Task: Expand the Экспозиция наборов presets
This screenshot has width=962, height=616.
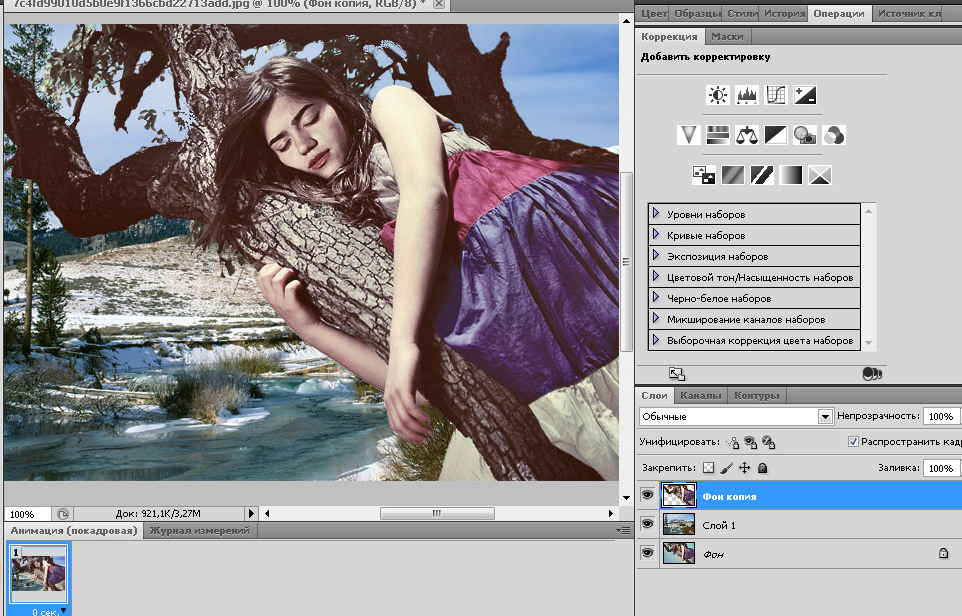Action: point(656,255)
